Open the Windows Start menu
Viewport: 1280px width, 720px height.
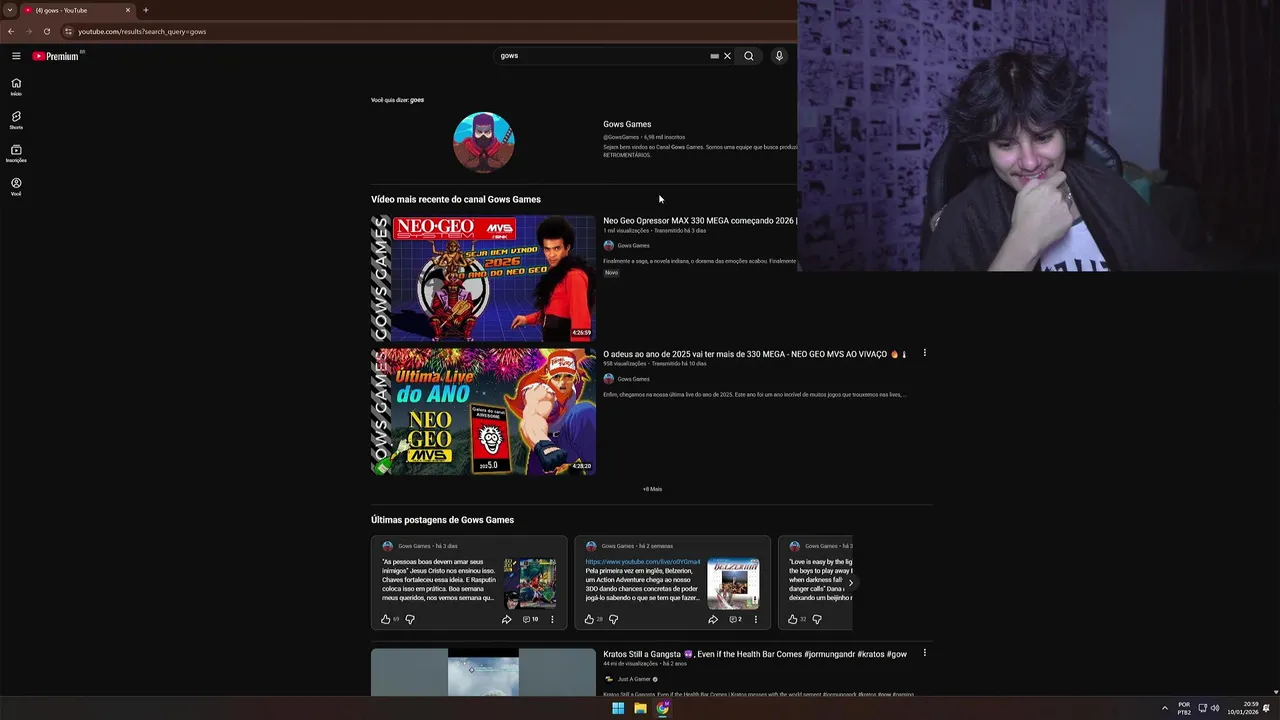coord(618,708)
